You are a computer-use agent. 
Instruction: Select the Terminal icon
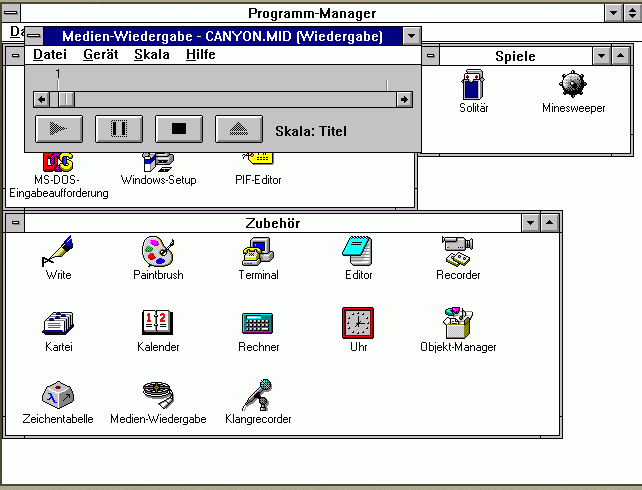pos(258,251)
